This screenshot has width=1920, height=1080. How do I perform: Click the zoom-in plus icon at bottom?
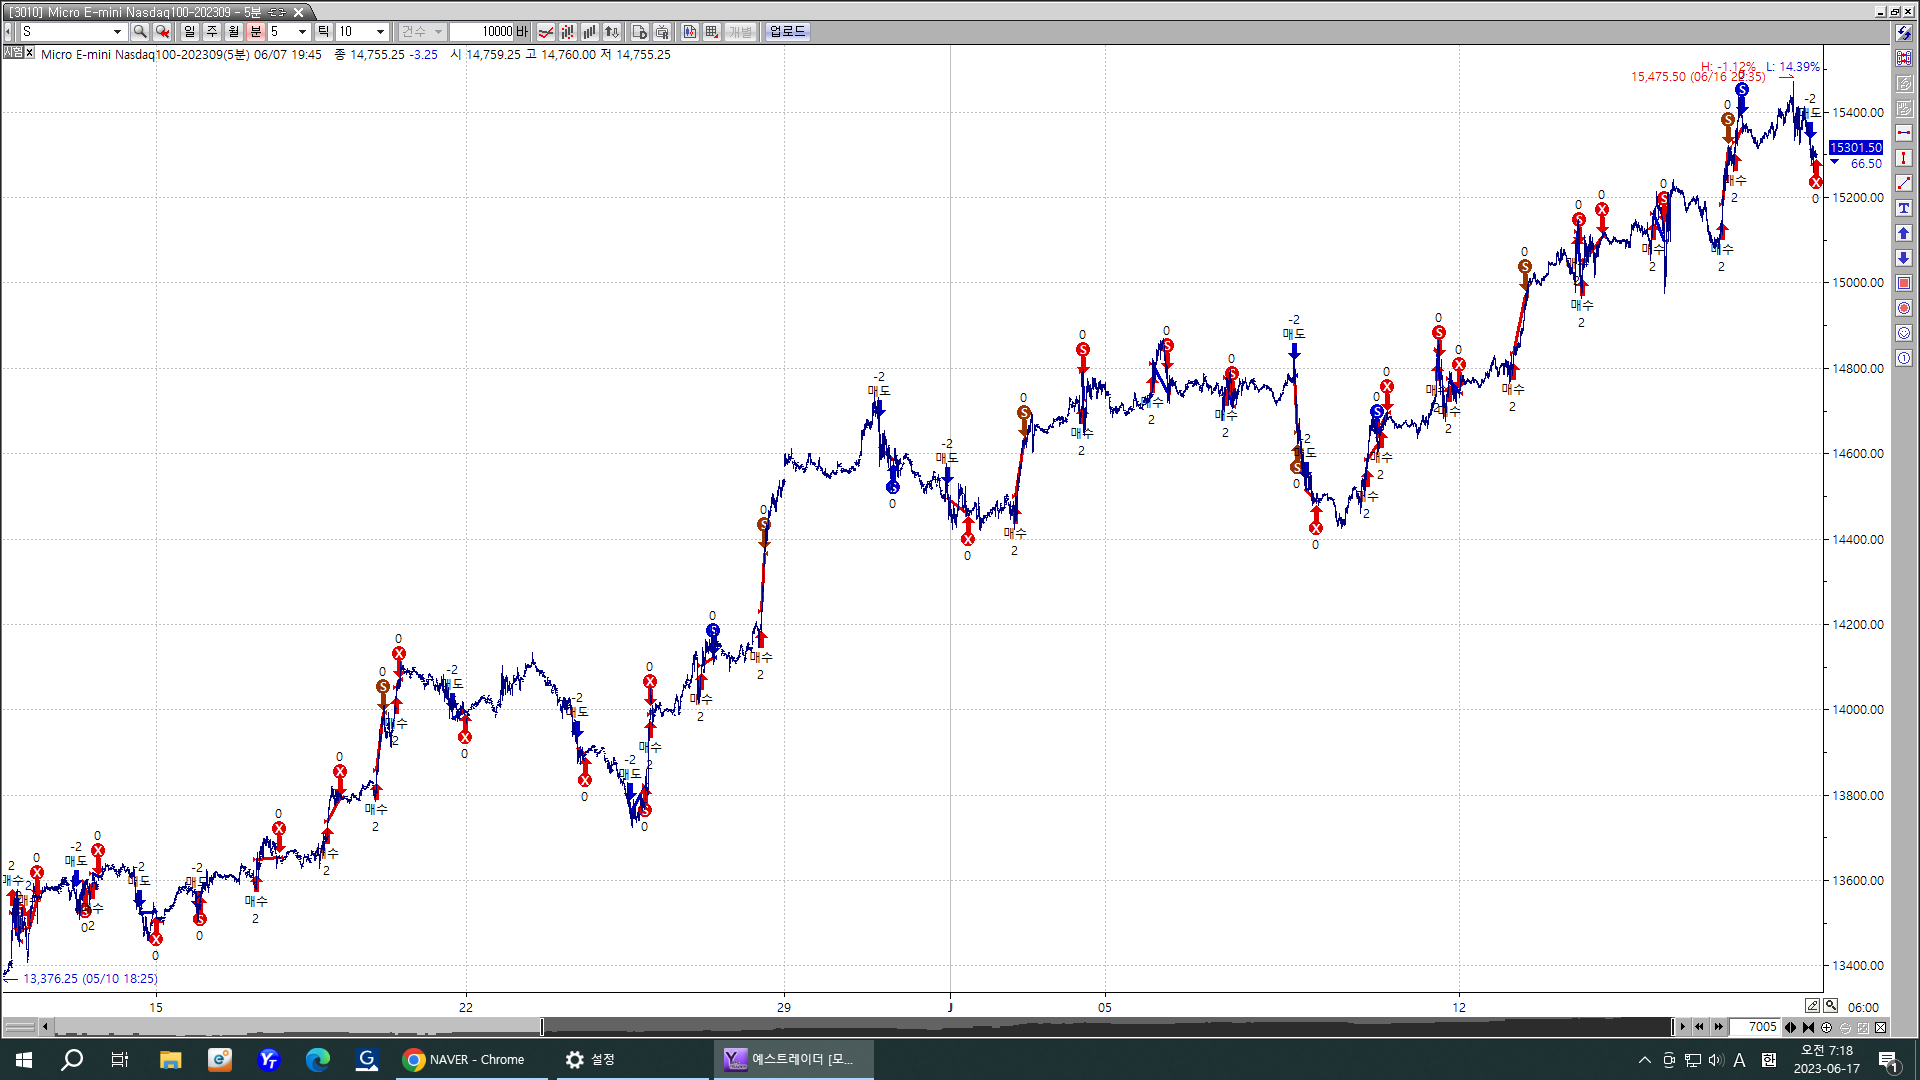pyautogui.click(x=1827, y=1027)
